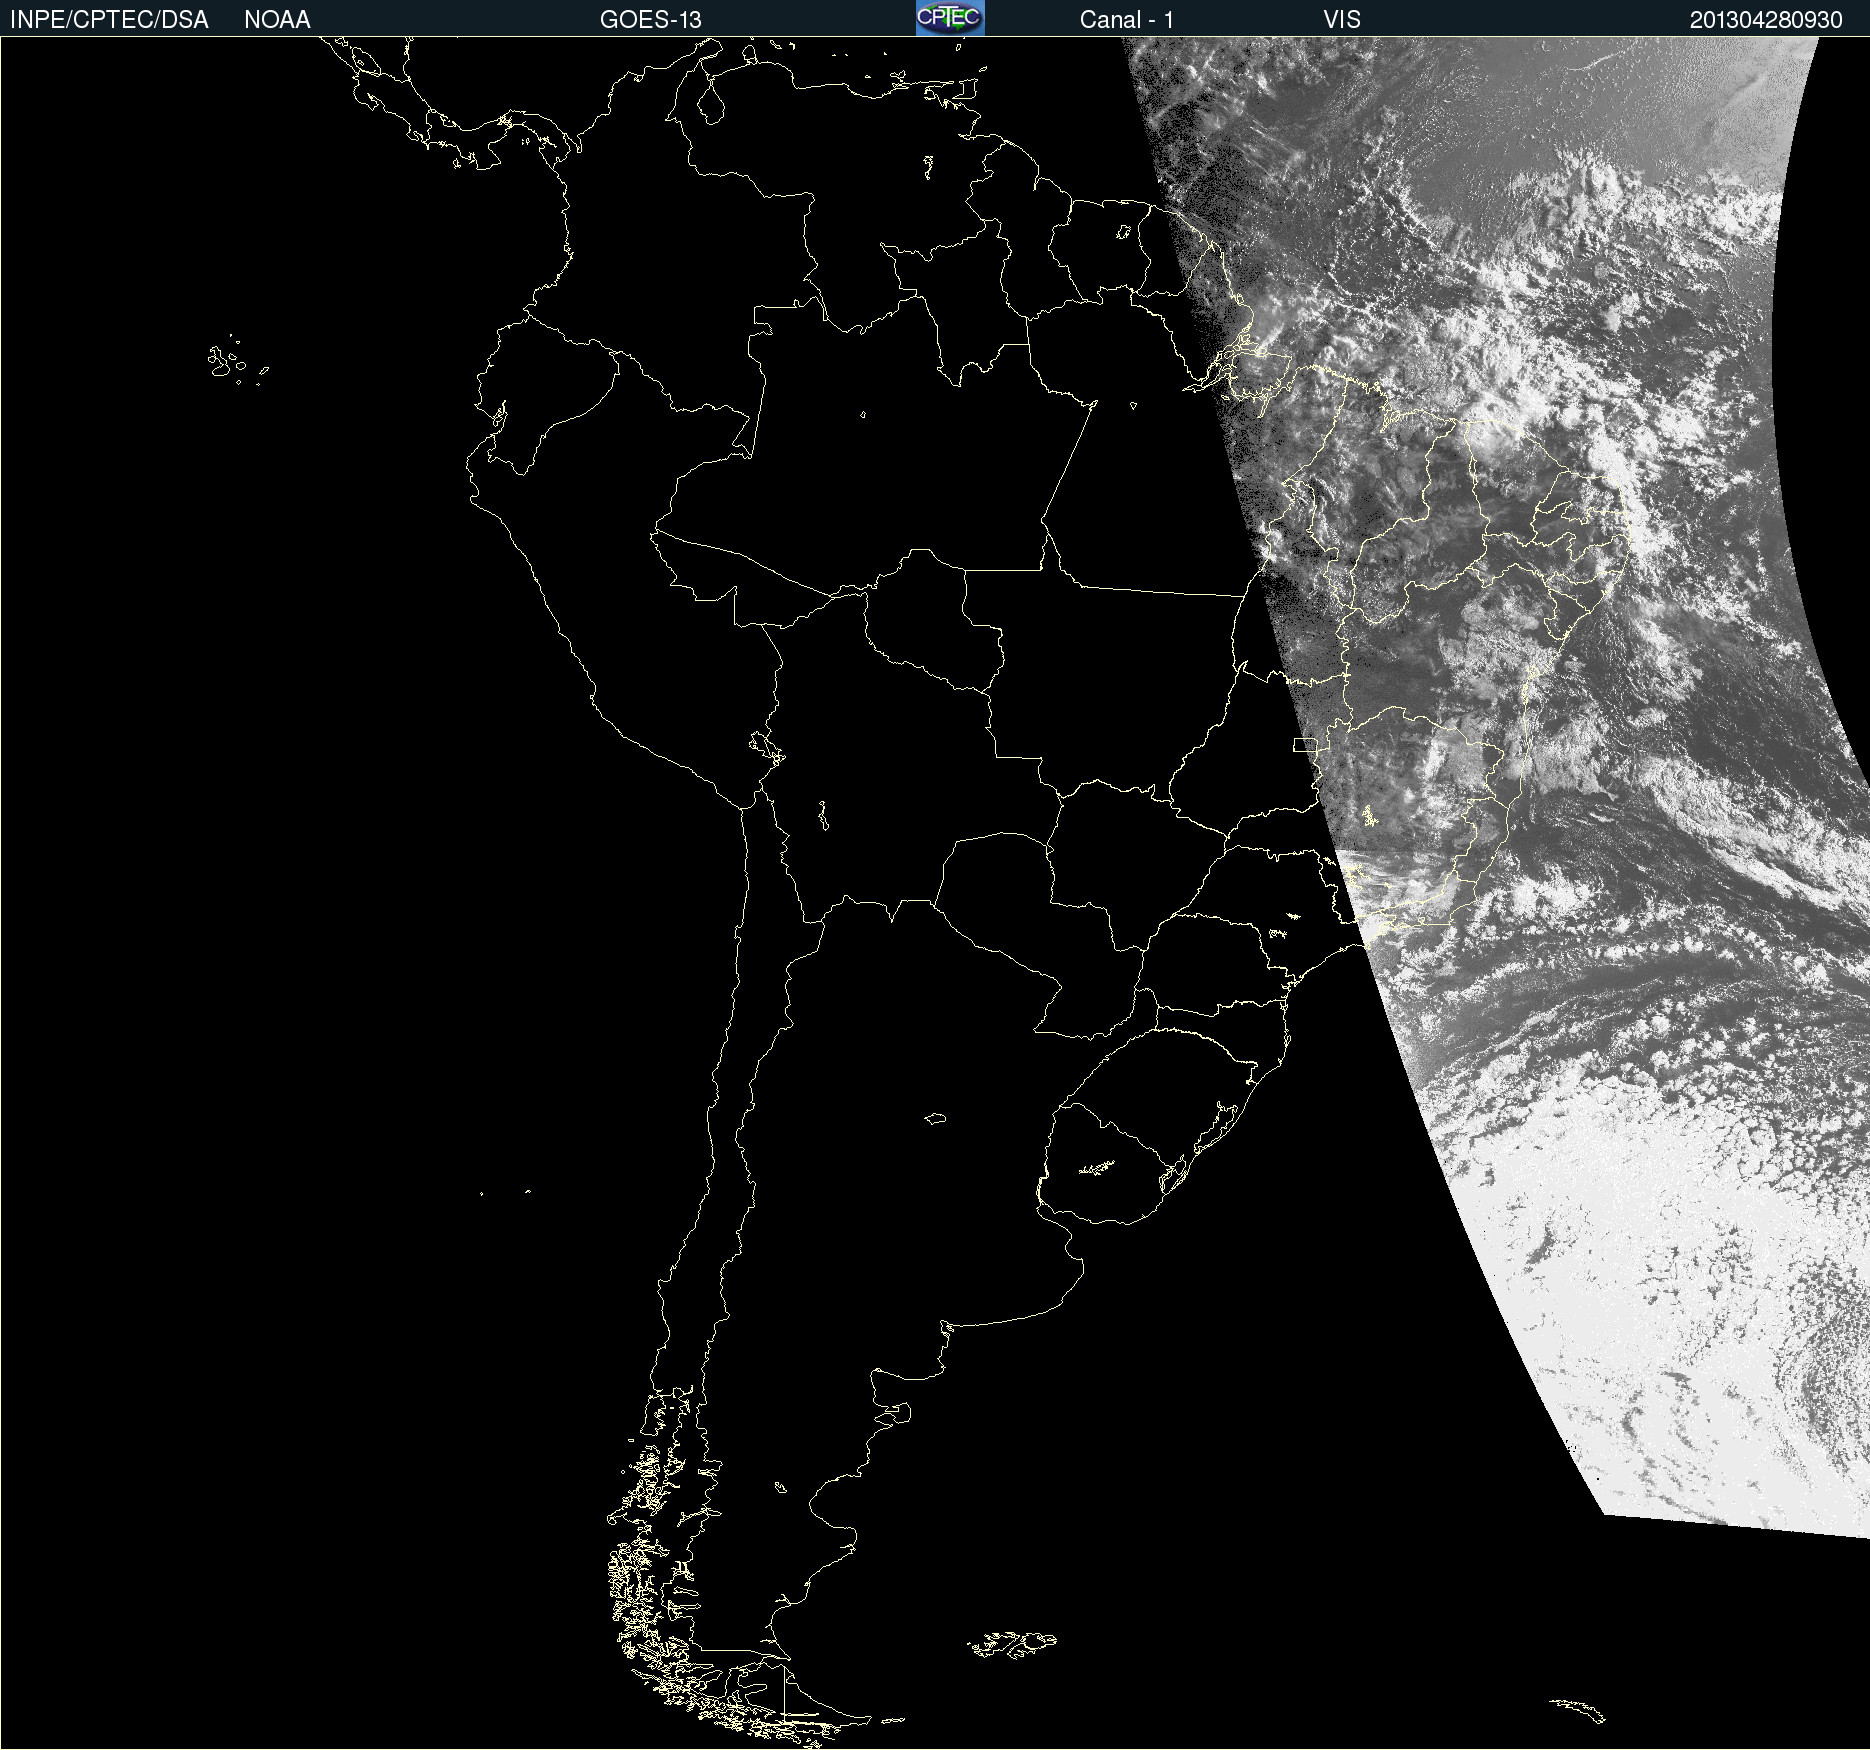Image resolution: width=1870 pixels, height=1750 pixels.
Task: Click the Distrito Federal rectangle in Brazil
Action: click(1304, 745)
